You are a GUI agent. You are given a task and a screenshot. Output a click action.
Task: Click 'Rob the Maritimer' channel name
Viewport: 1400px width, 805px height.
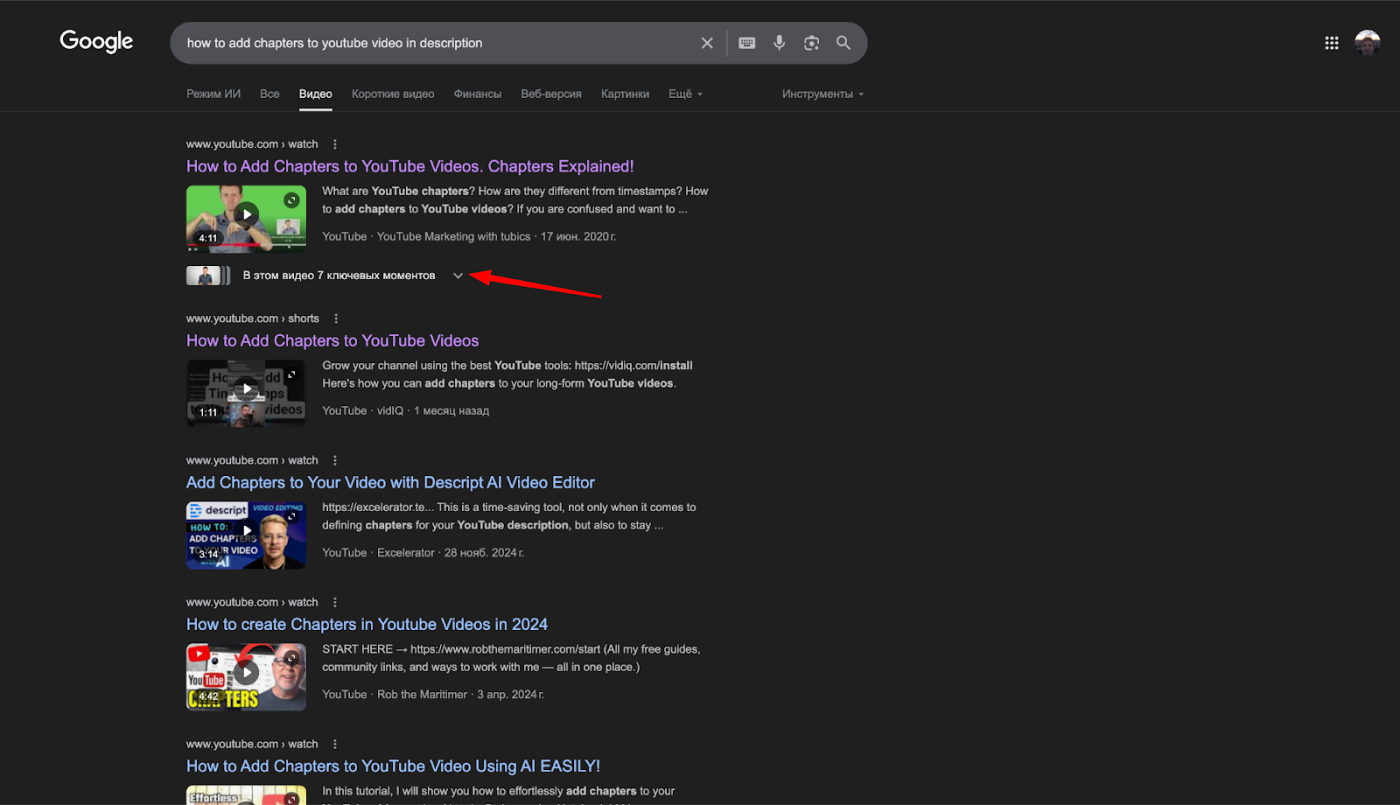(x=422, y=694)
